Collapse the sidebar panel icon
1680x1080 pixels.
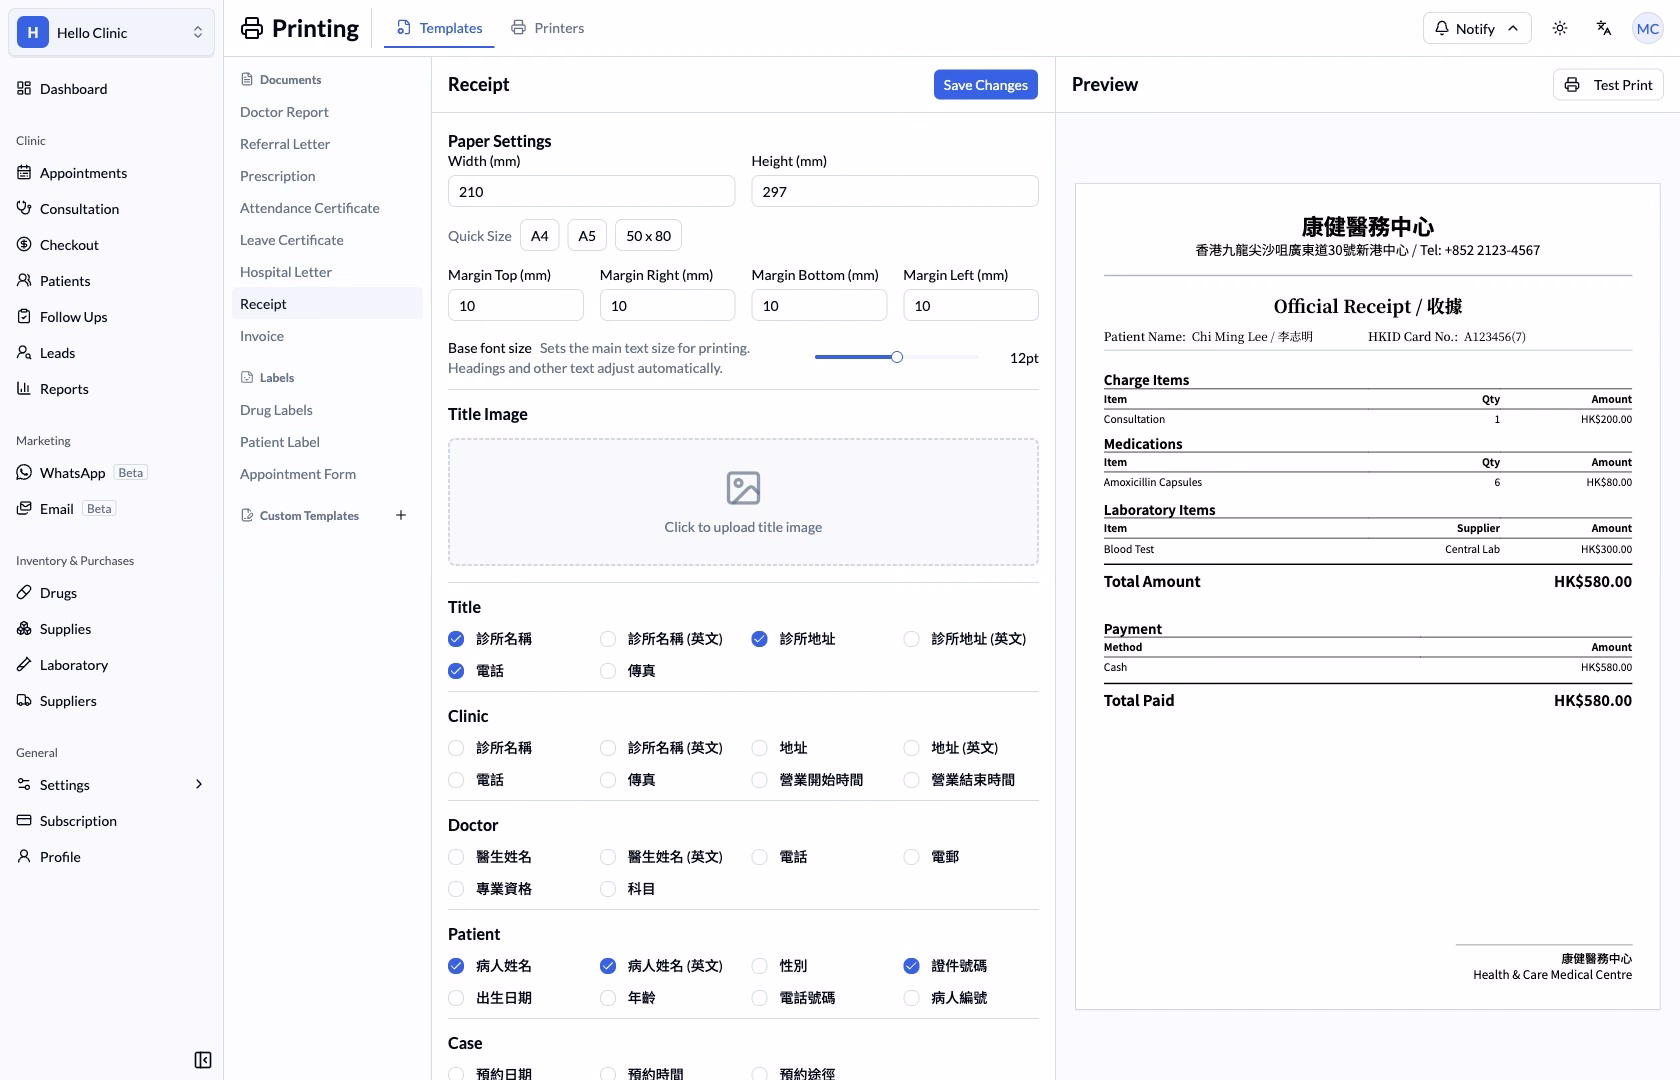[203, 1060]
